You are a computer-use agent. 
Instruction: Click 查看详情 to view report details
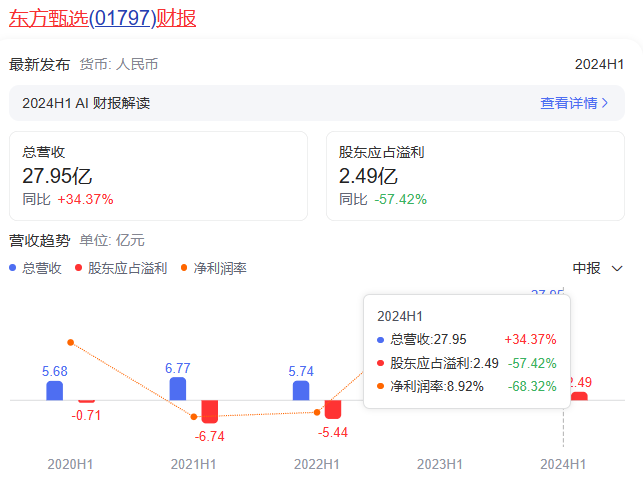(574, 103)
